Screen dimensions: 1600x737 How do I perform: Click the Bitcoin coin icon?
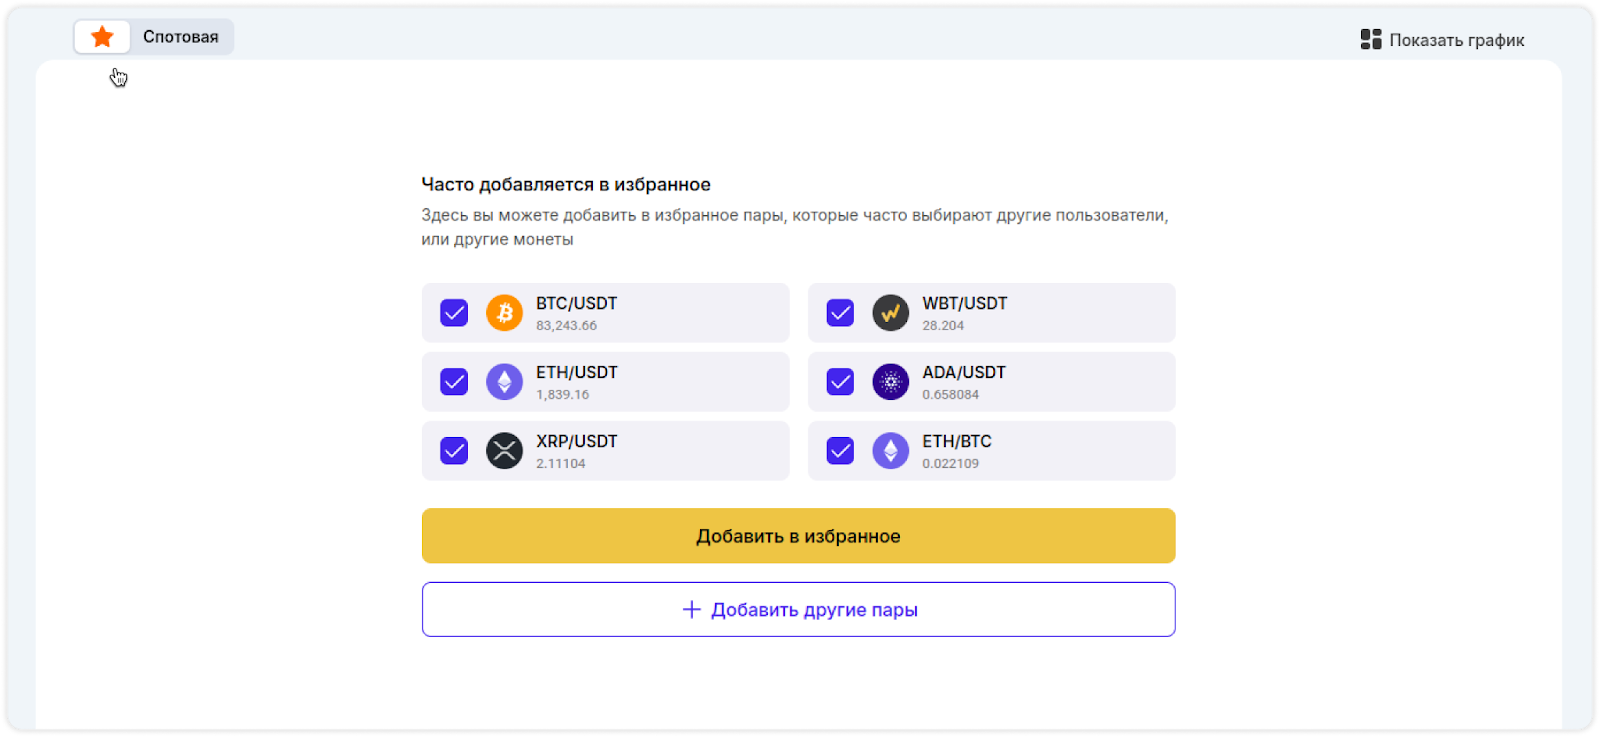coord(504,313)
